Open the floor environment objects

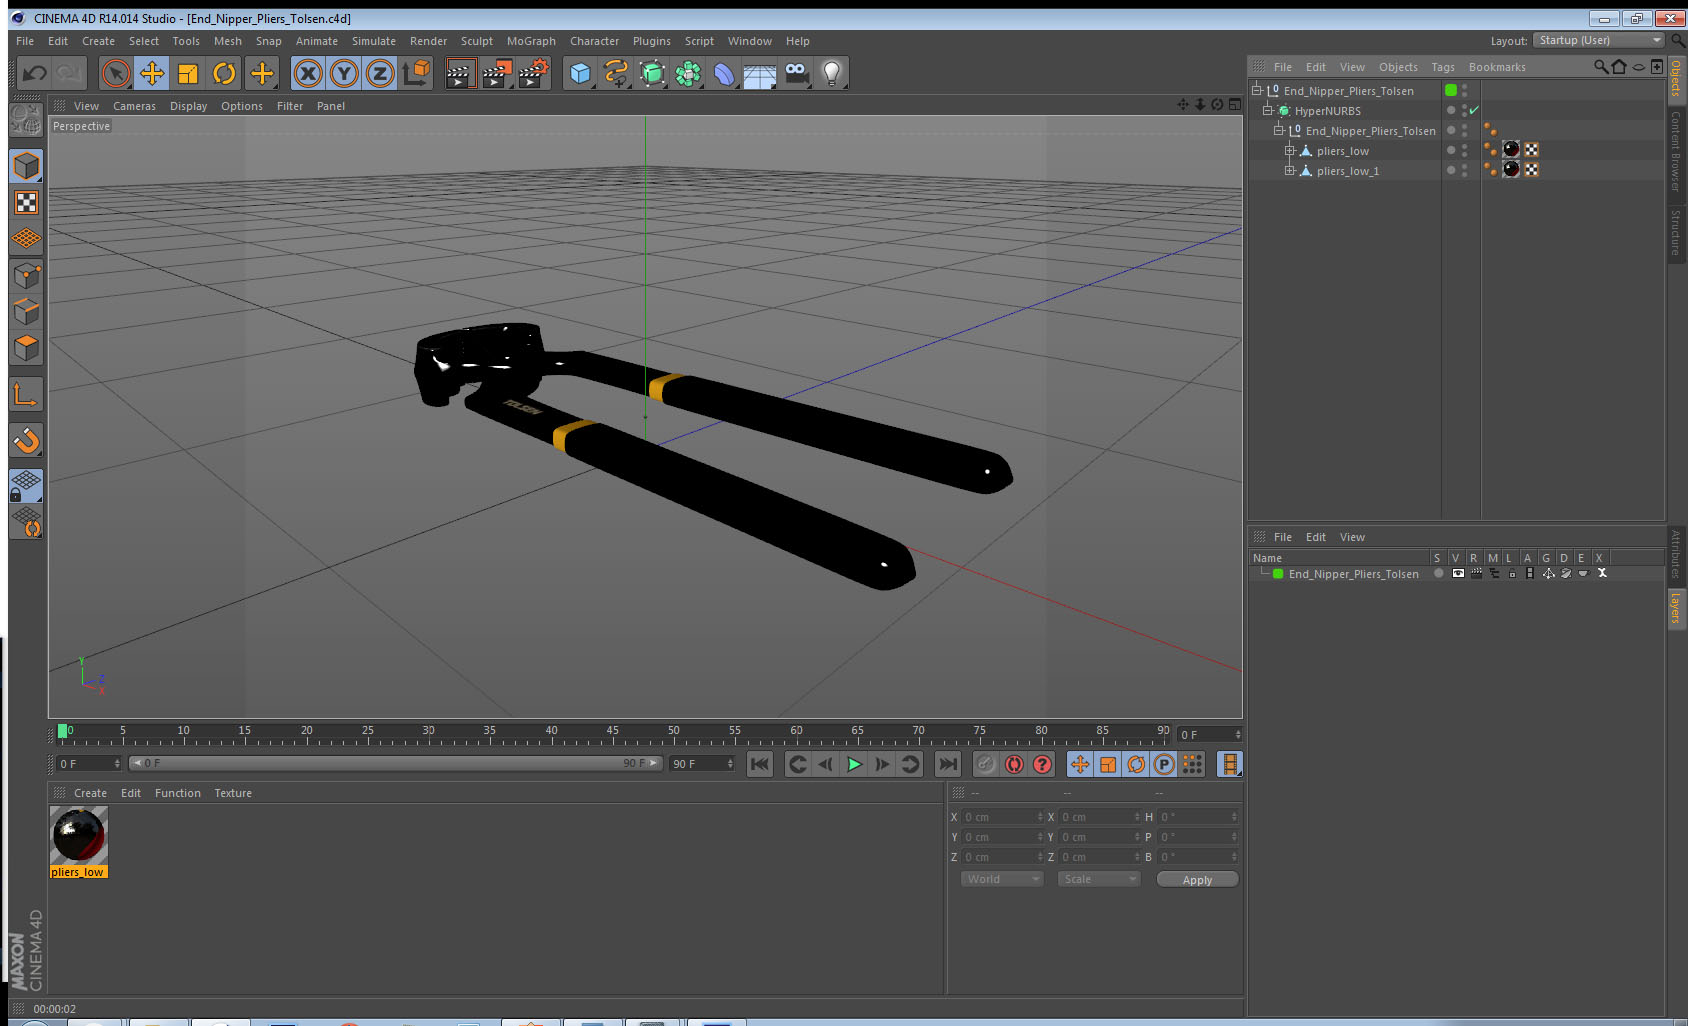click(x=760, y=73)
